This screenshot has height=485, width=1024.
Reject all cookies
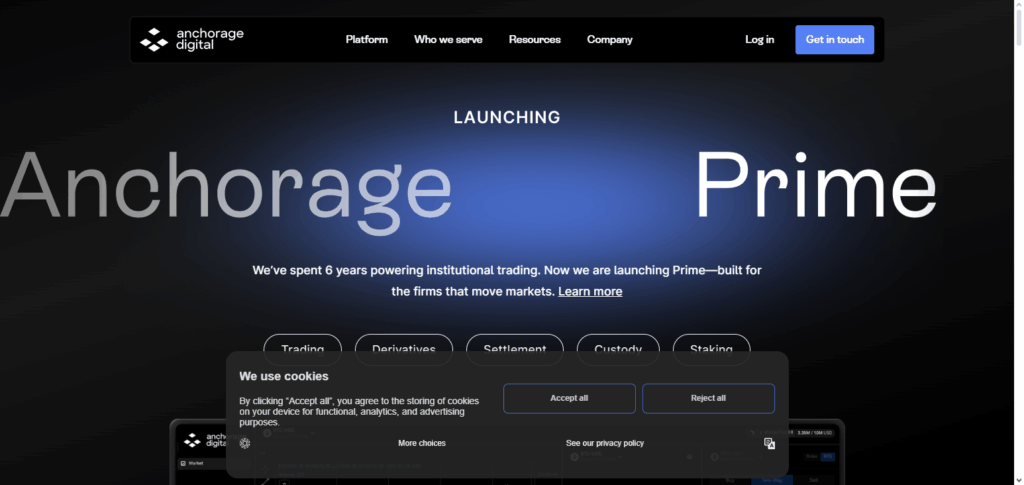click(708, 398)
